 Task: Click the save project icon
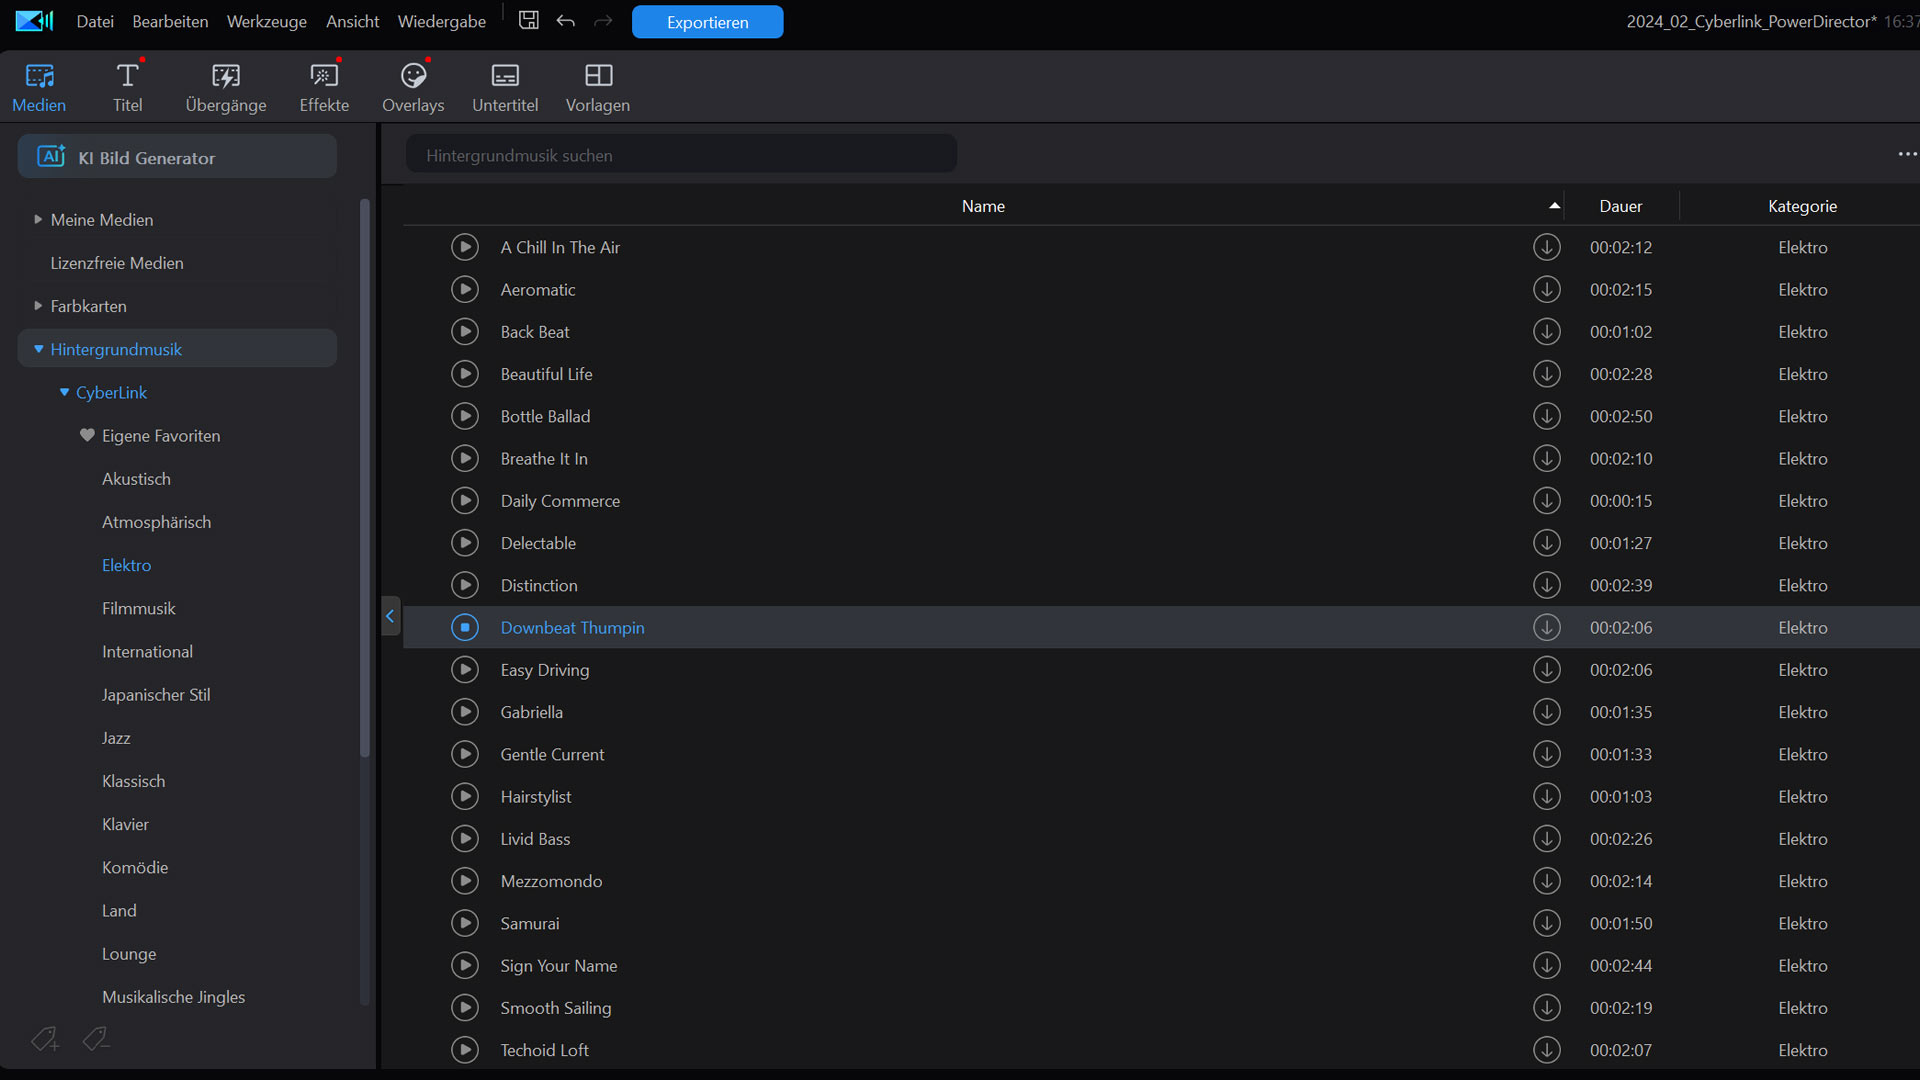click(x=529, y=21)
